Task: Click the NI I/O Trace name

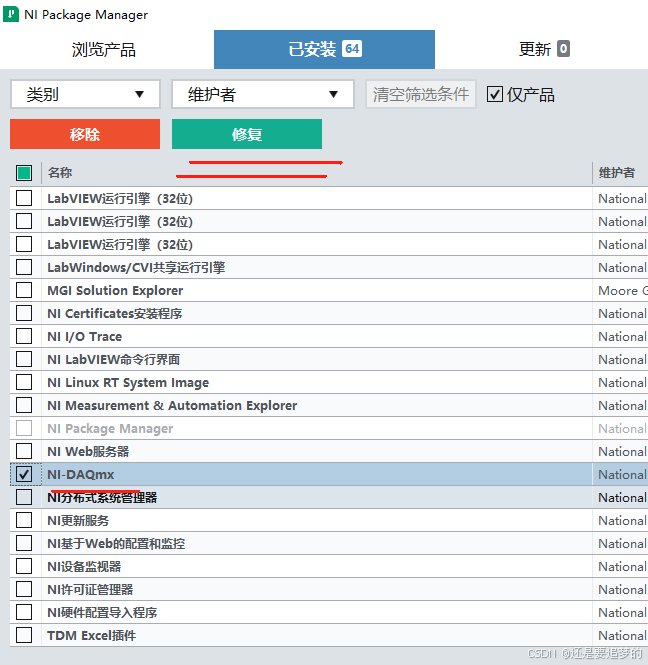Action: pos(84,336)
